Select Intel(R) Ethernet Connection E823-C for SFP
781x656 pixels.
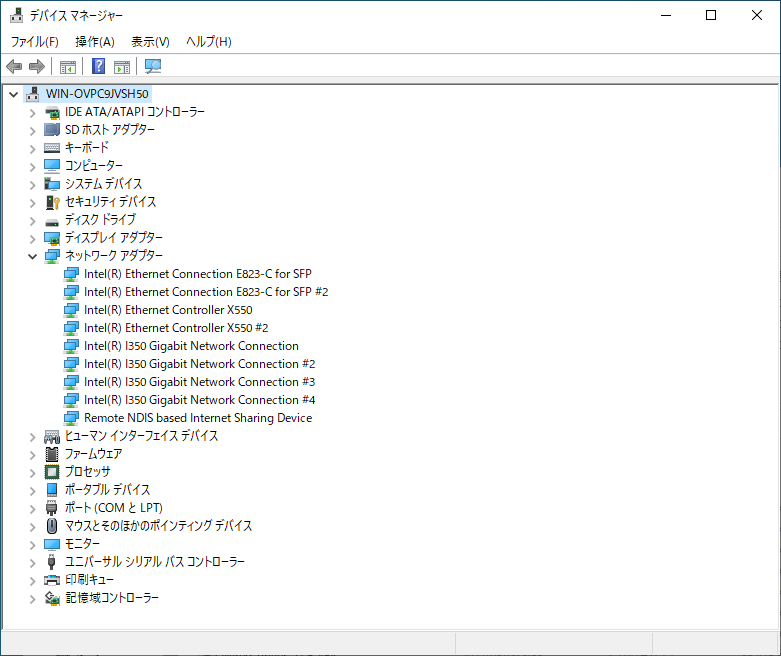pyautogui.click(x=198, y=274)
